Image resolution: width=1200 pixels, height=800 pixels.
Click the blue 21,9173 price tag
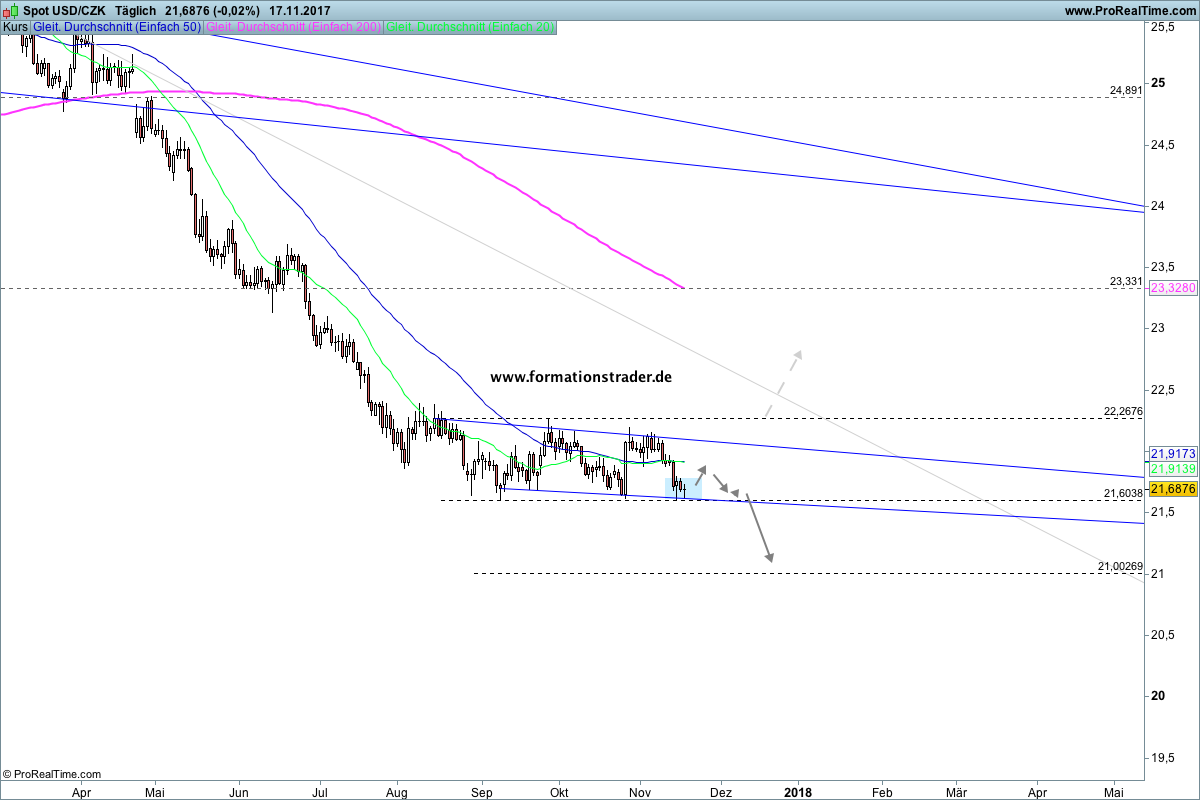coord(1172,453)
